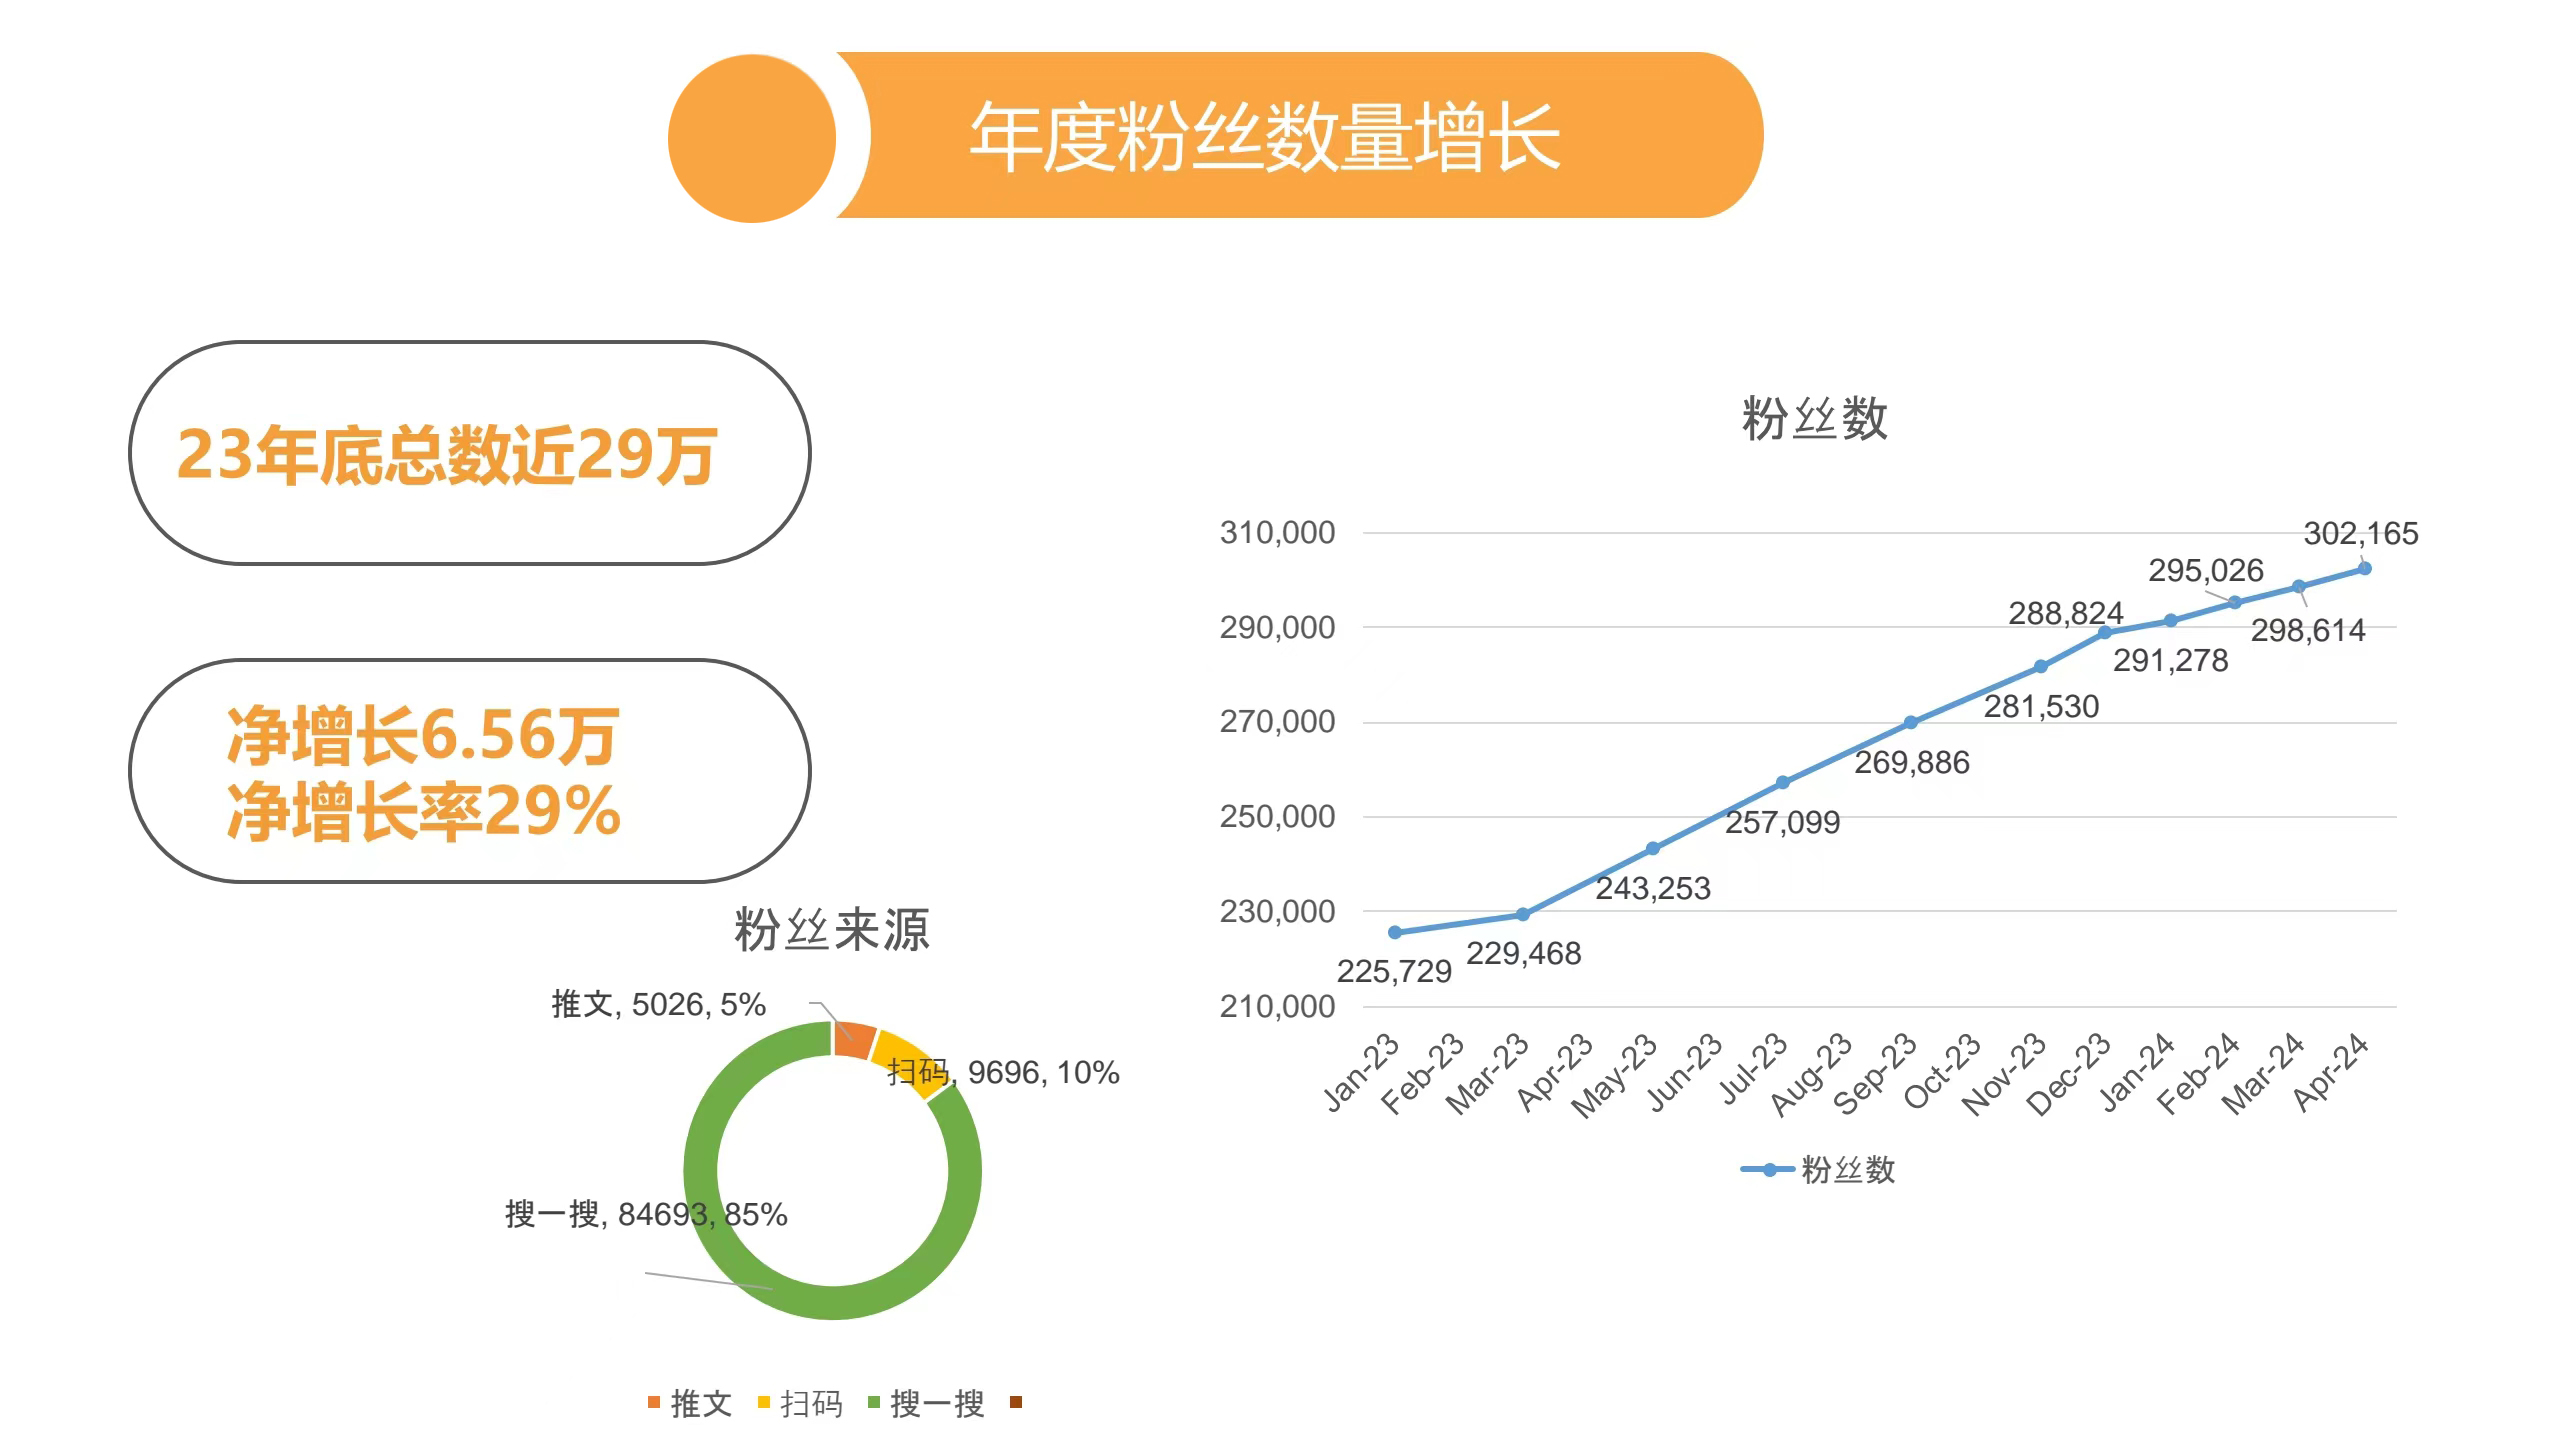Click the 23年底总数近29万 rounded box
Screen dimensions: 2560x1440
(x=469, y=453)
